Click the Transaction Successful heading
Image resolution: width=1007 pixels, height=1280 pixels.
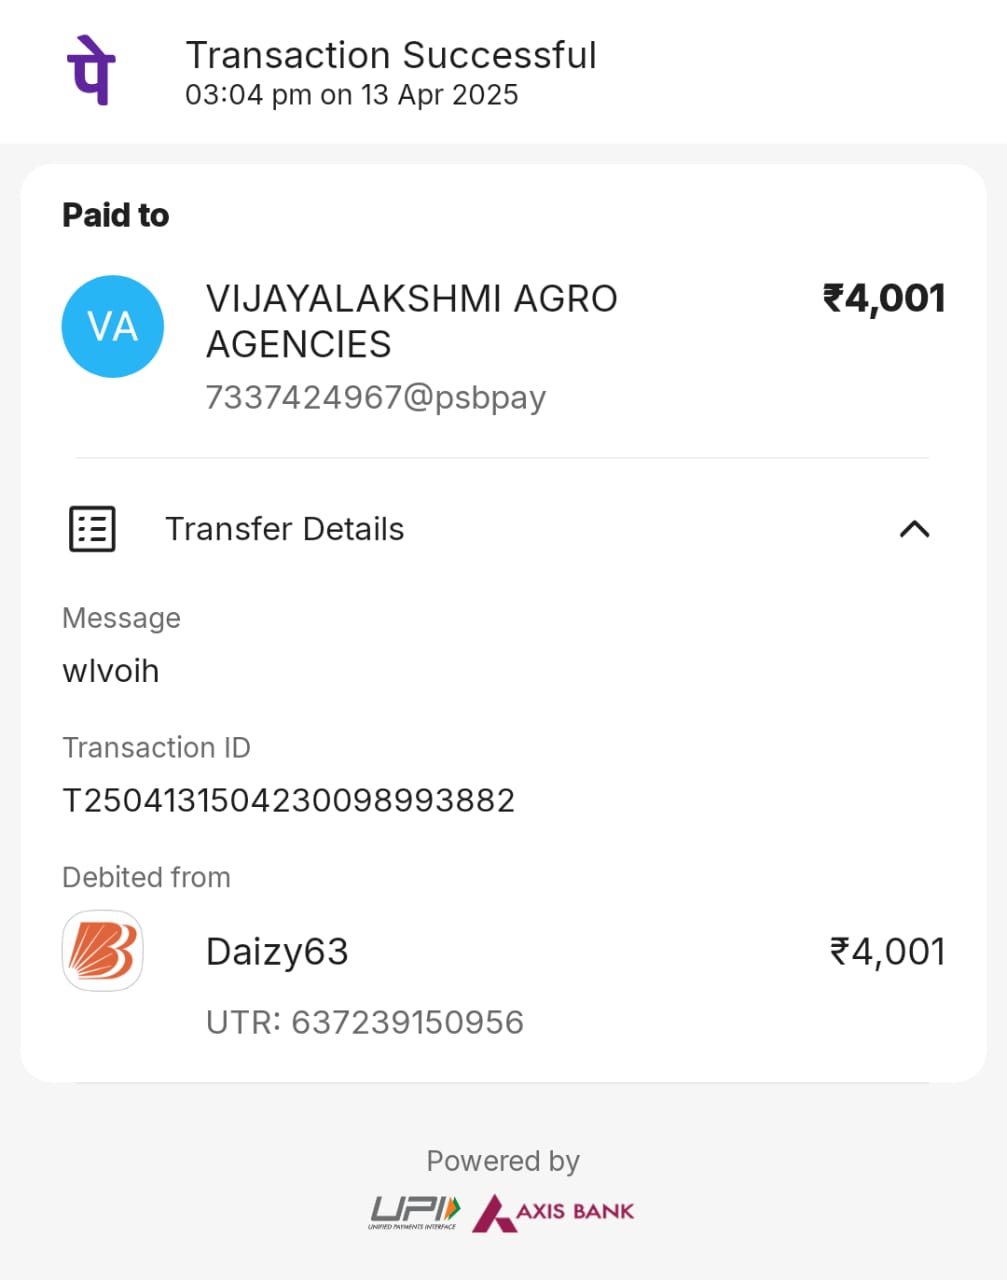click(x=391, y=55)
